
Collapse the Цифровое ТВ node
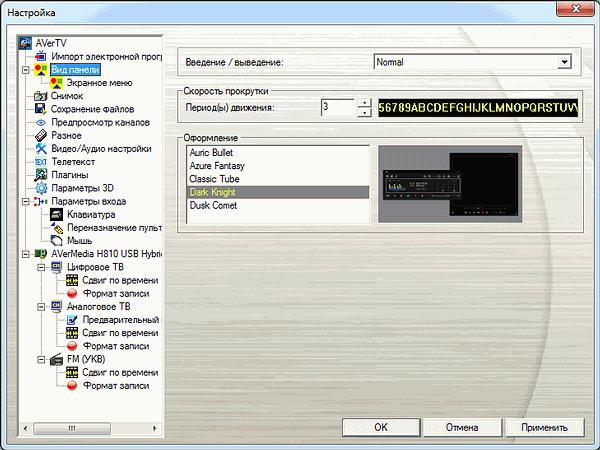coord(41,267)
